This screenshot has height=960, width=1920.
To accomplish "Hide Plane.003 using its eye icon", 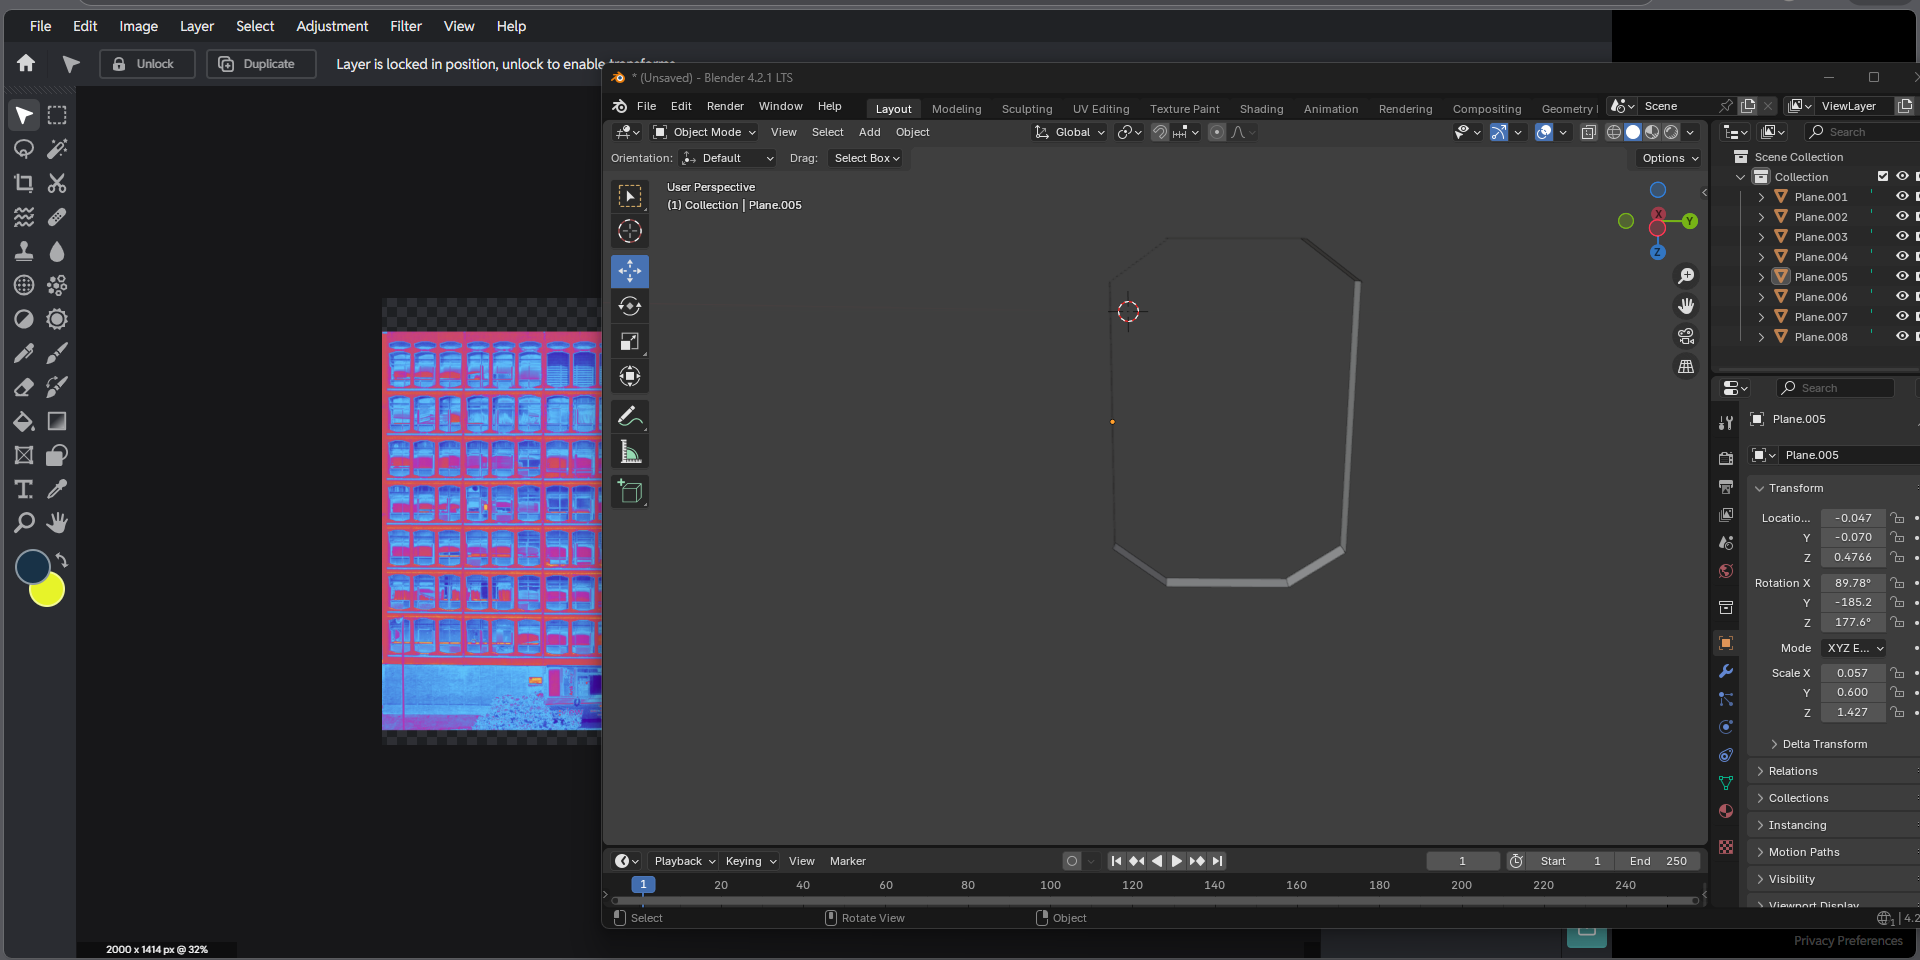I will point(1902,237).
